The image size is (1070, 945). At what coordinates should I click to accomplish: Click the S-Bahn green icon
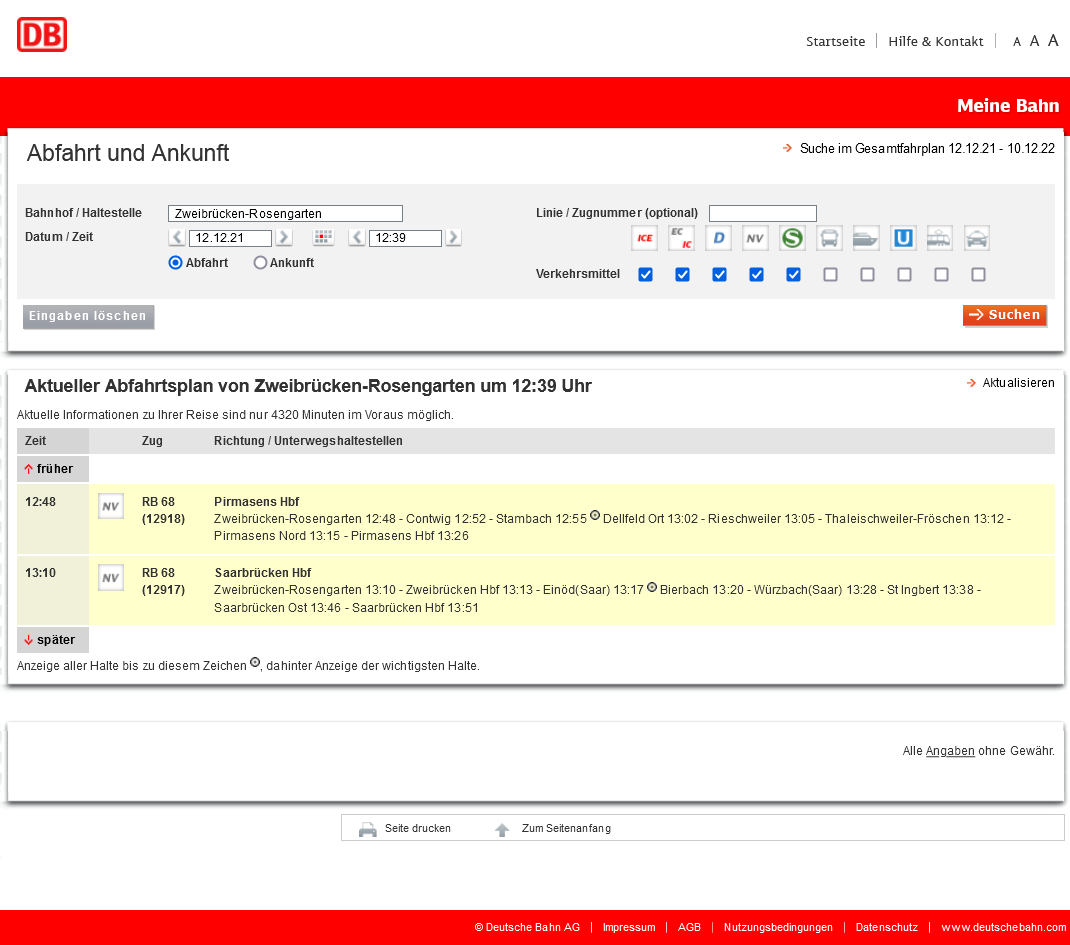click(792, 238)
